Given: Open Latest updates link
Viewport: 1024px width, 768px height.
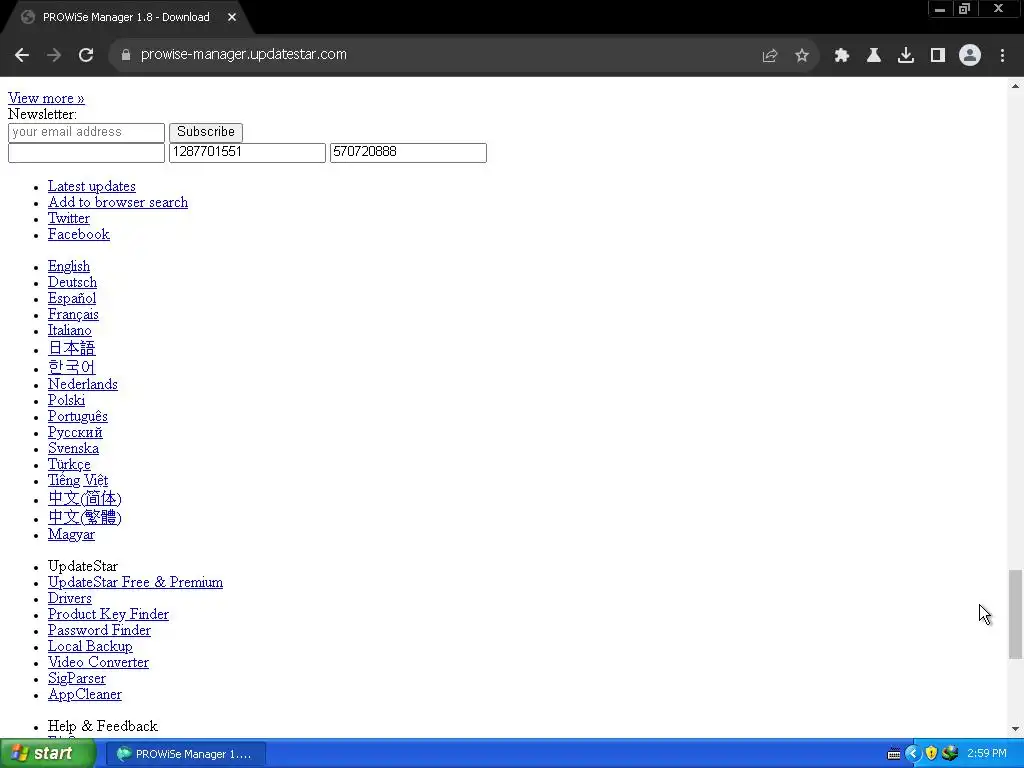Looking at the screenshot, I should pos(91,187).
